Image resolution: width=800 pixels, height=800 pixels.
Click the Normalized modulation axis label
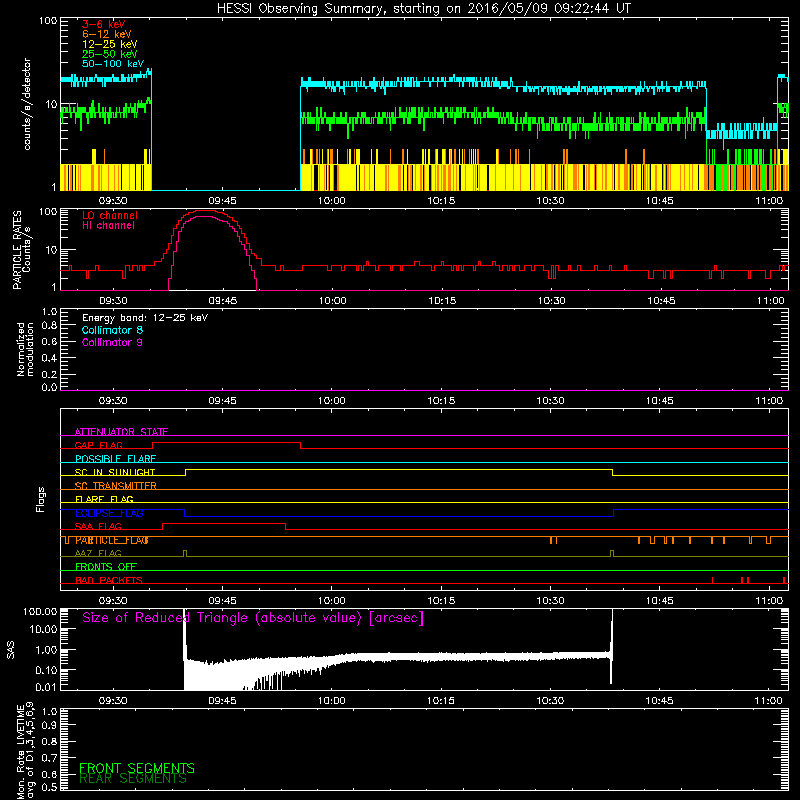point(25,349)
